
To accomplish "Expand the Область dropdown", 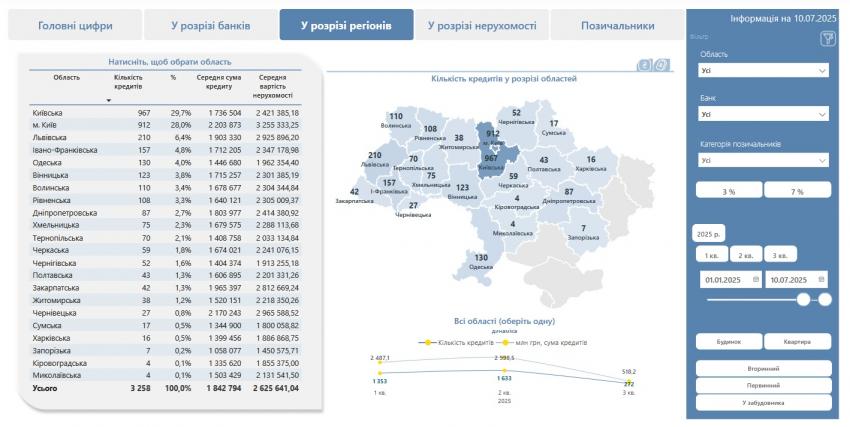I will tap(764, 71).
